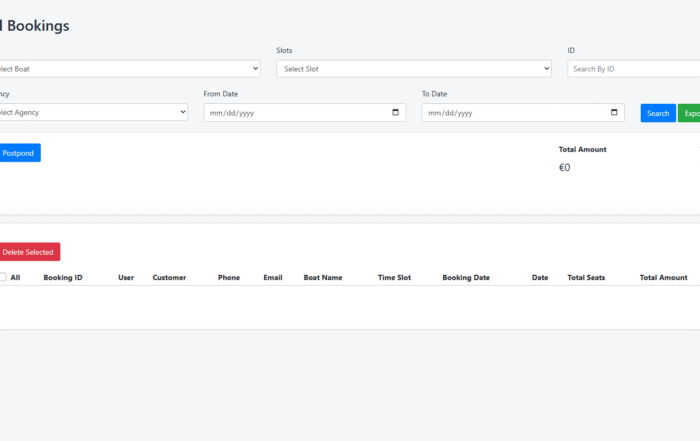The image size is (700, 441).
Task: Expand the Select Agency dropdown
Action: pos(92,113)
